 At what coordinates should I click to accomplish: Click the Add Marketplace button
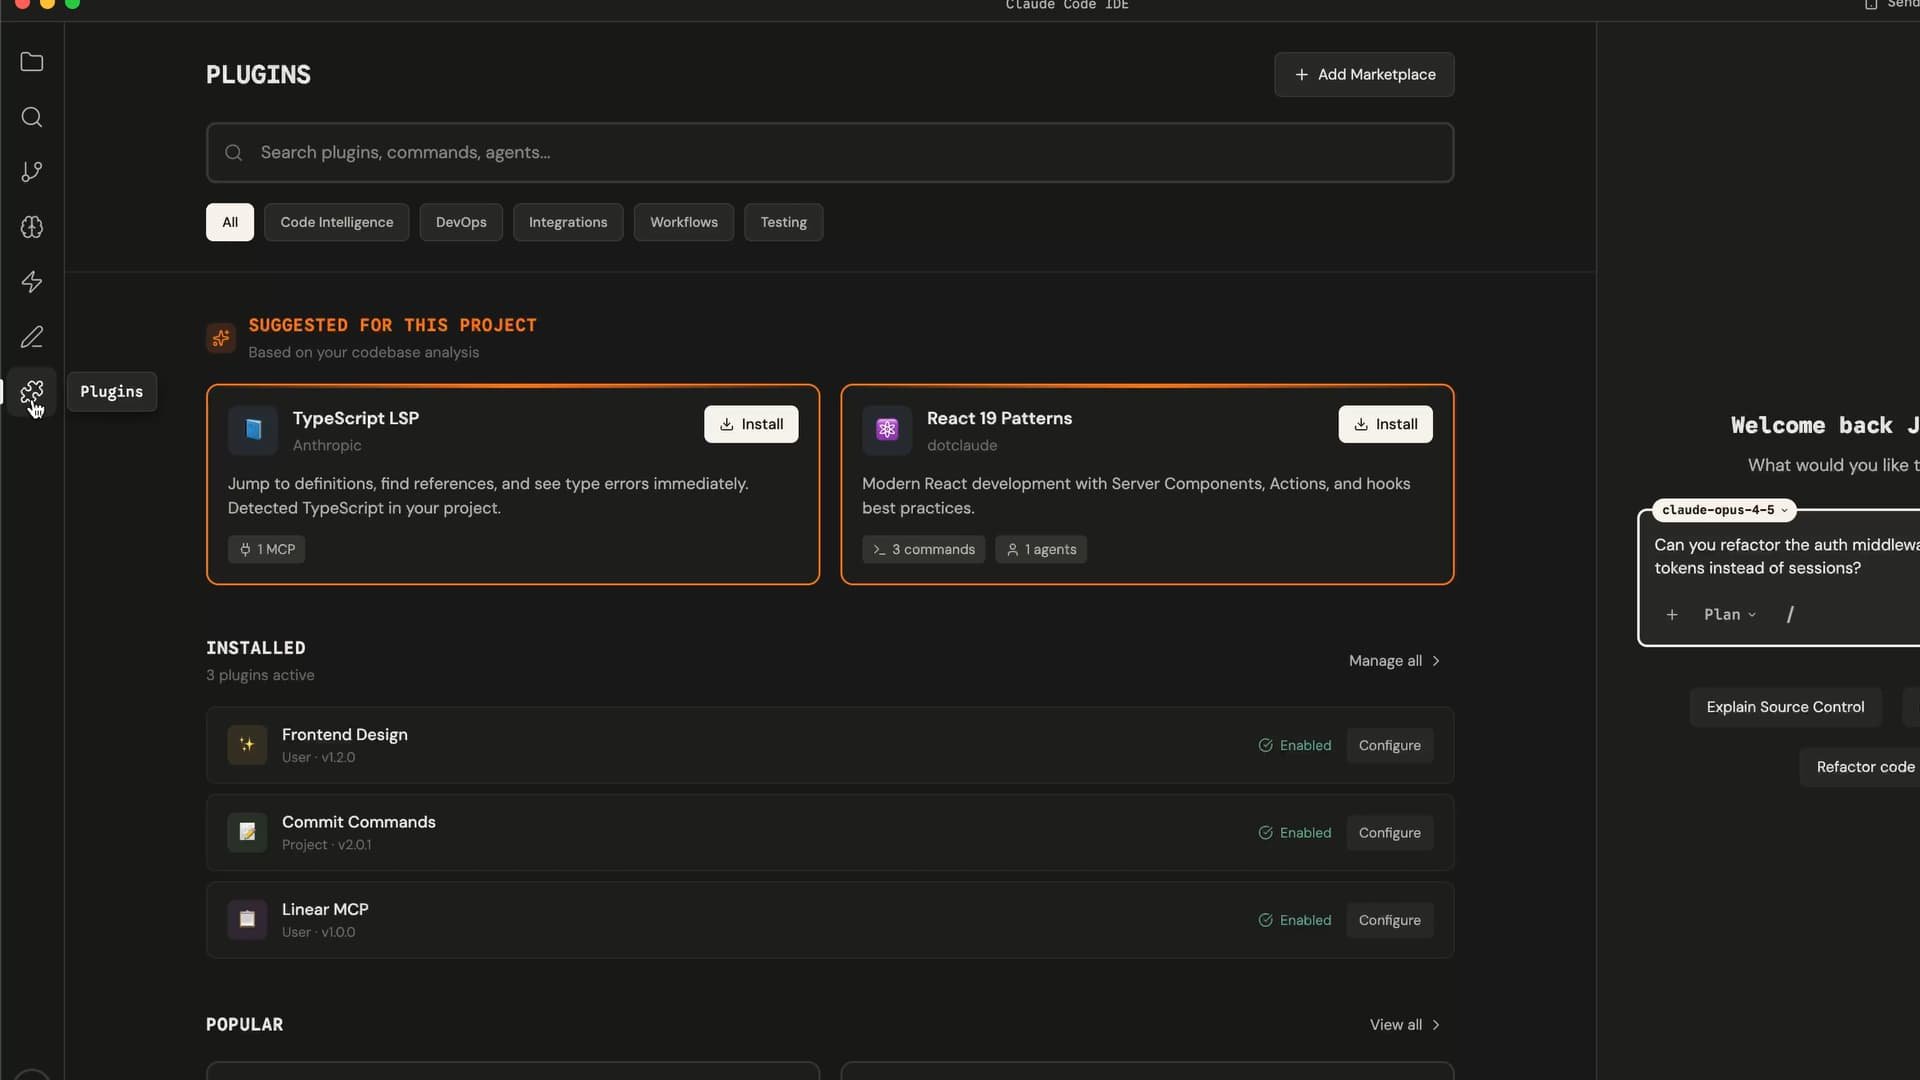tap(1364, 75)
